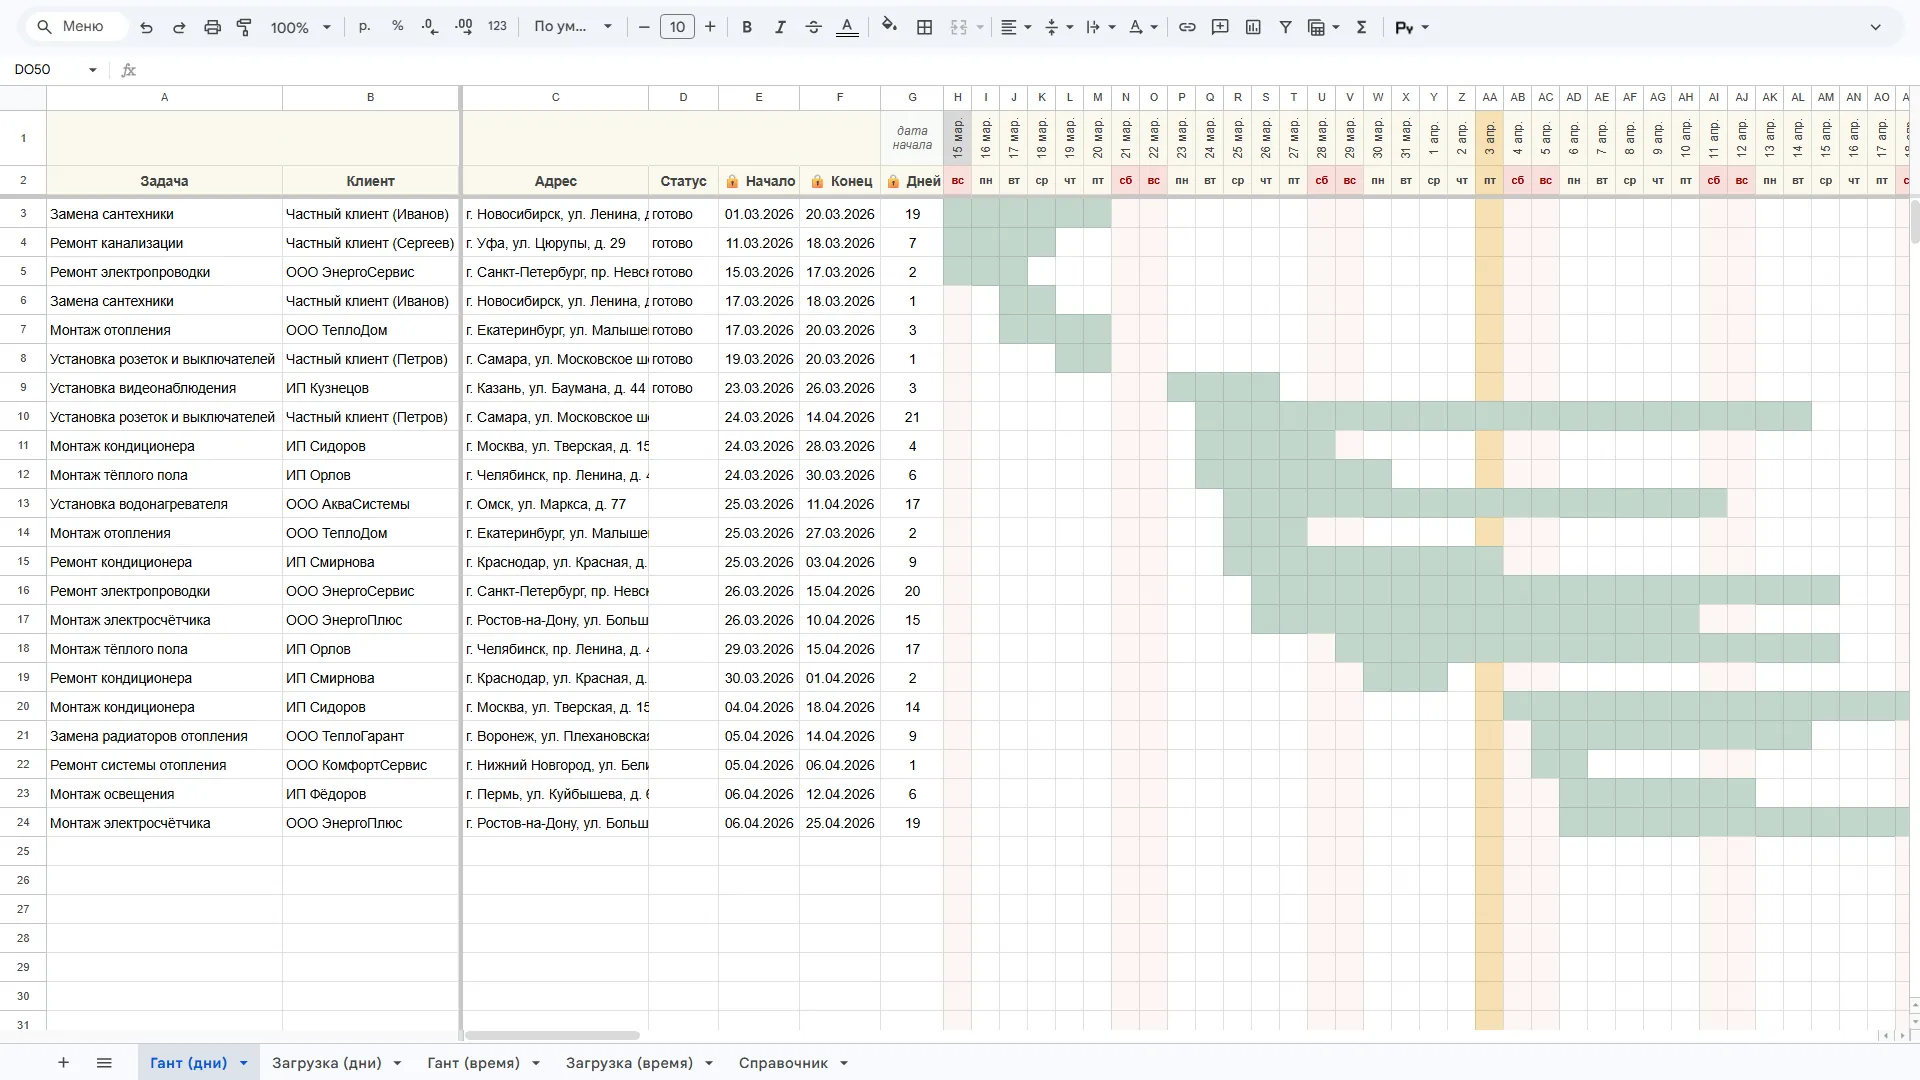The image size is (1920, 1080).
Task: Open the borders icon
Action: click(925, 27)
